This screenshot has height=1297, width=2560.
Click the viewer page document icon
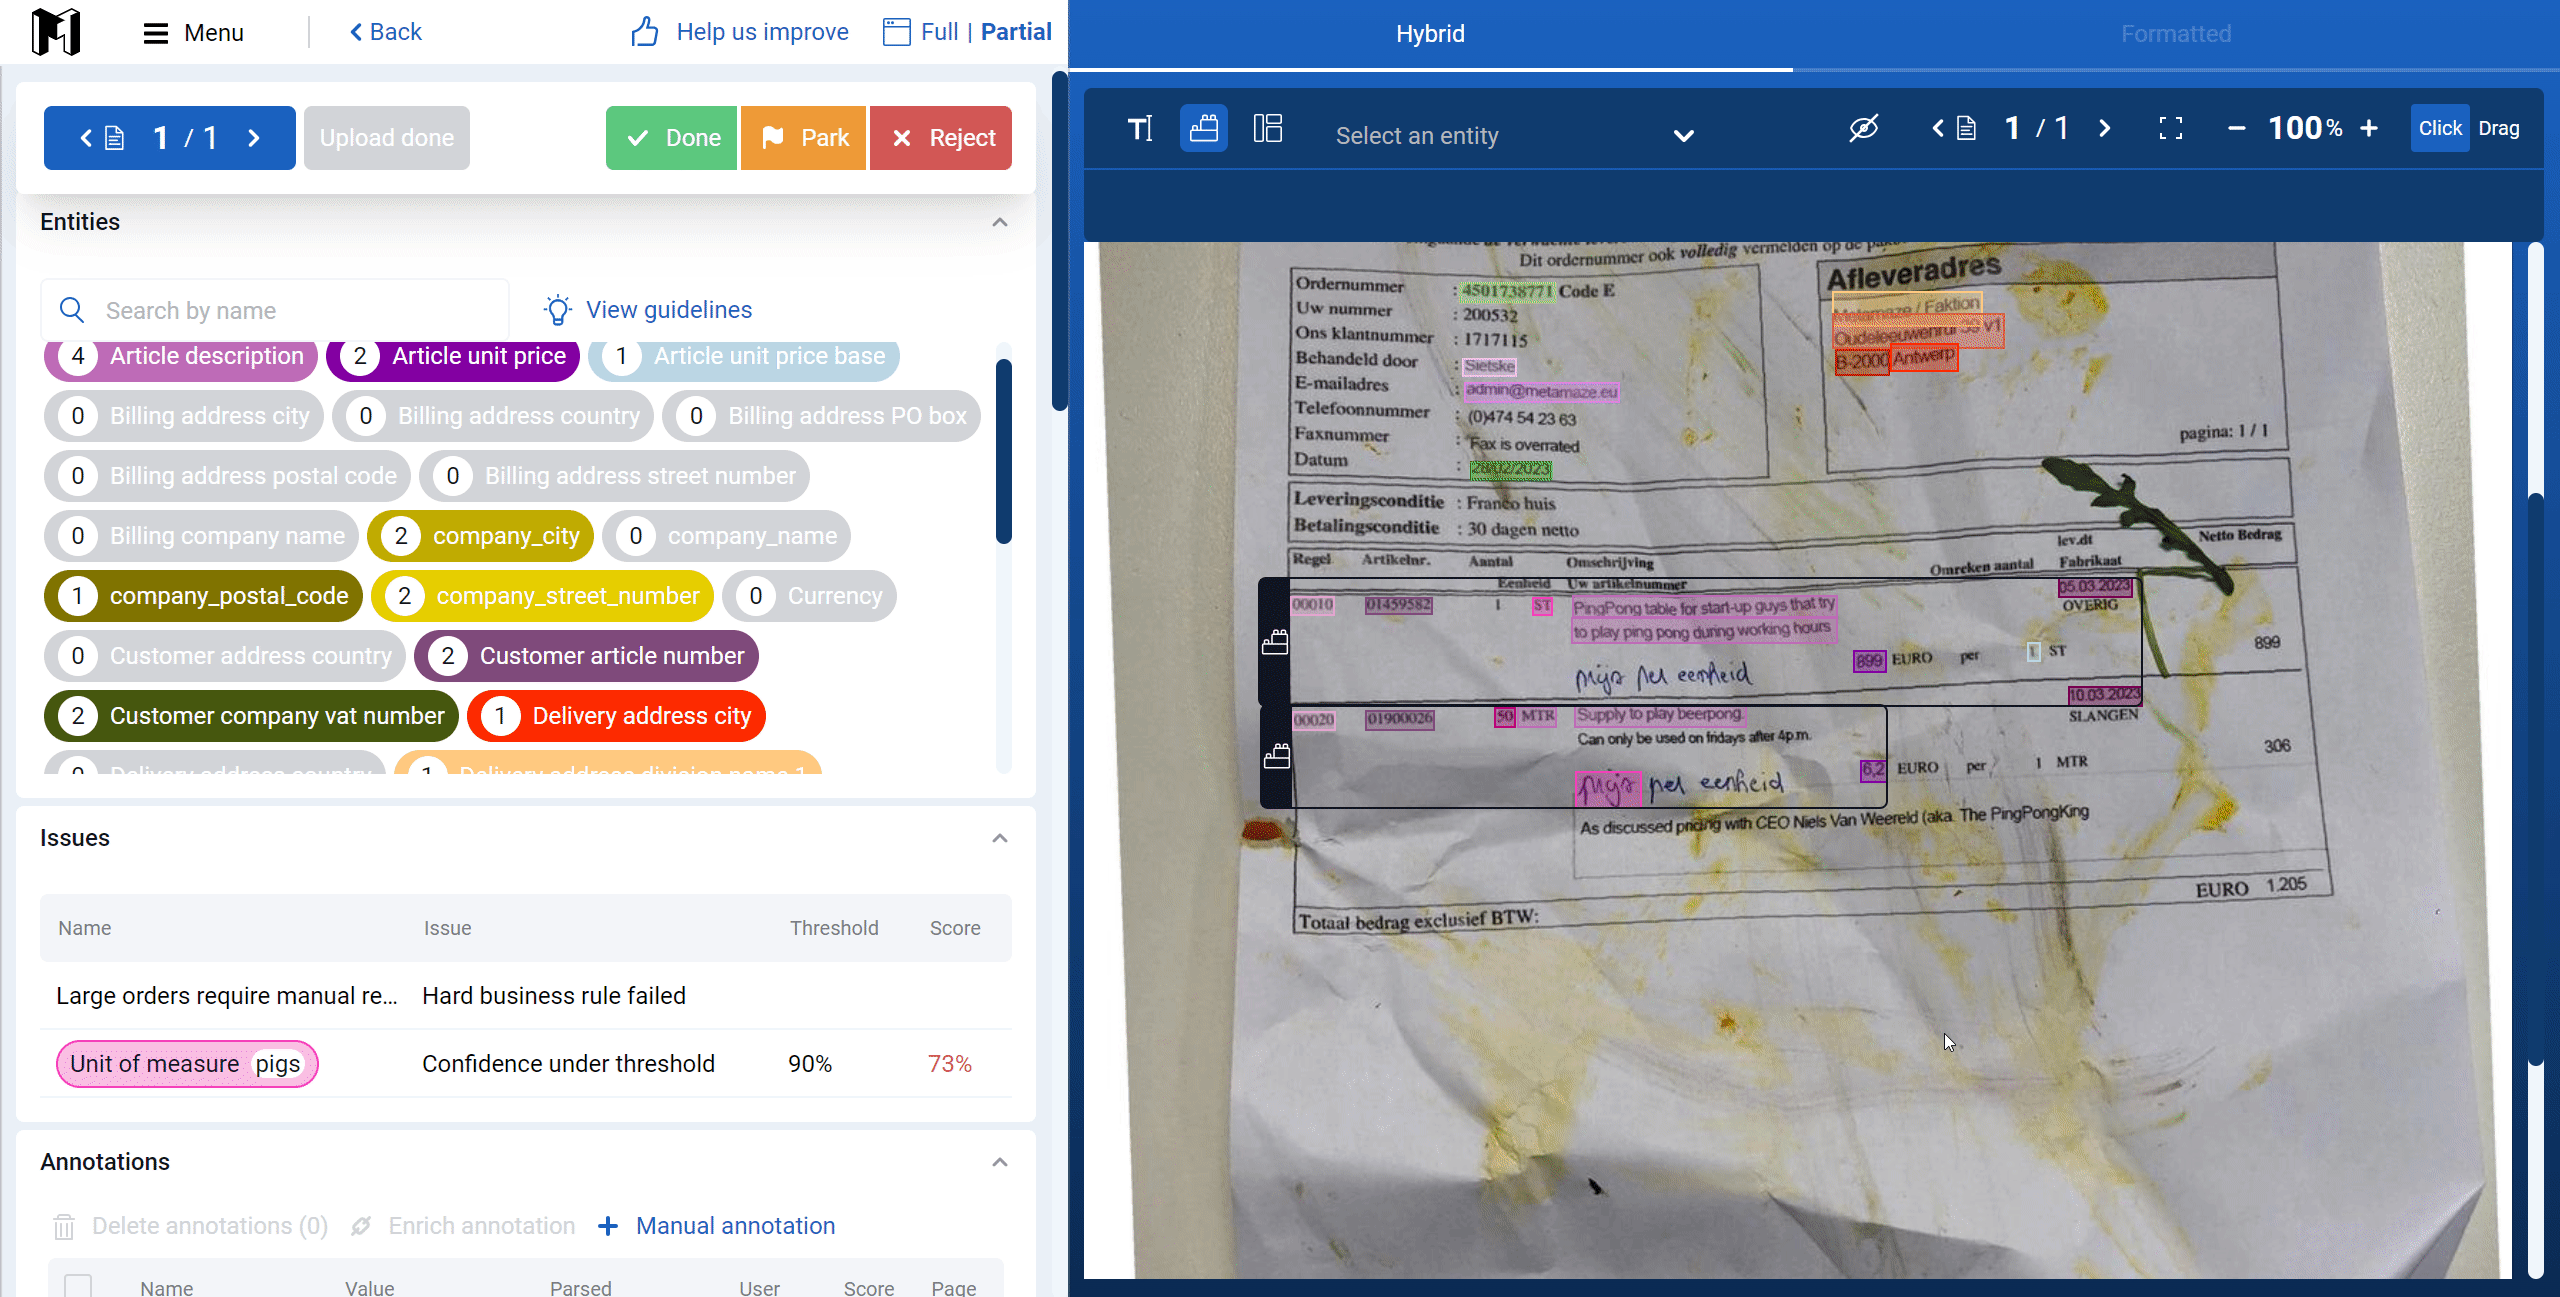(x=1966, y=128)
